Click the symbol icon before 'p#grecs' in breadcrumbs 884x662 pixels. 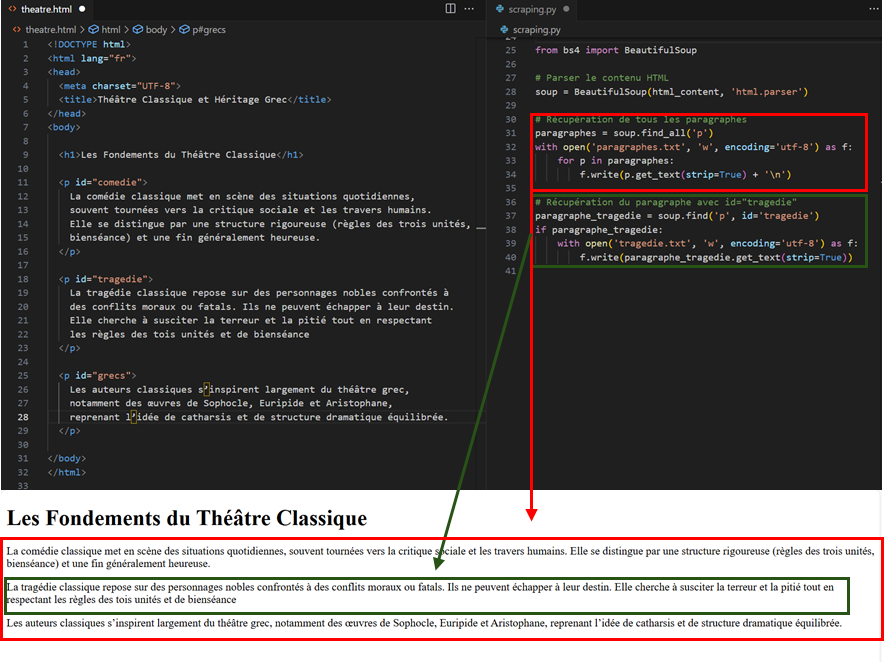[184, 29]
